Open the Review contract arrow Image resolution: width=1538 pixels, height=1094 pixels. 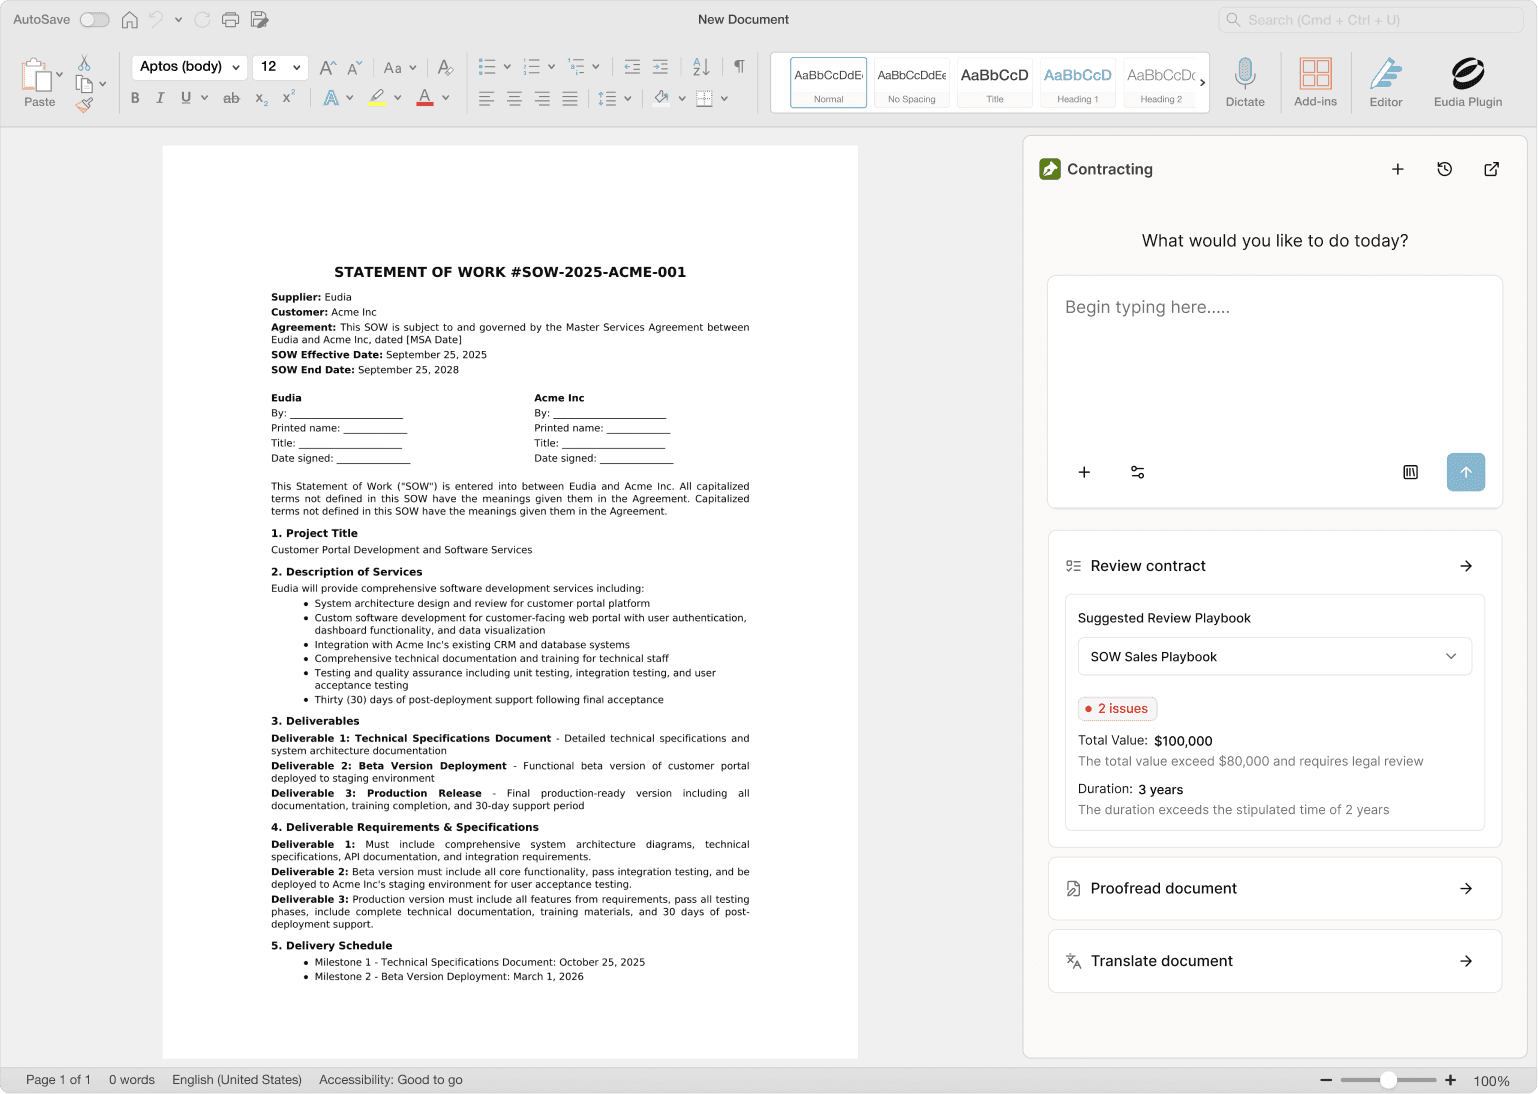[x=1466, y=566]
